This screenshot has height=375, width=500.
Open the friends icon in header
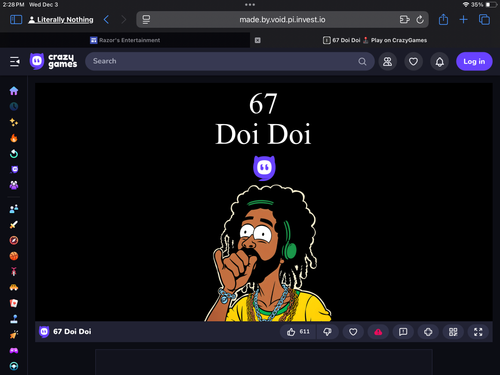[387, 61]
